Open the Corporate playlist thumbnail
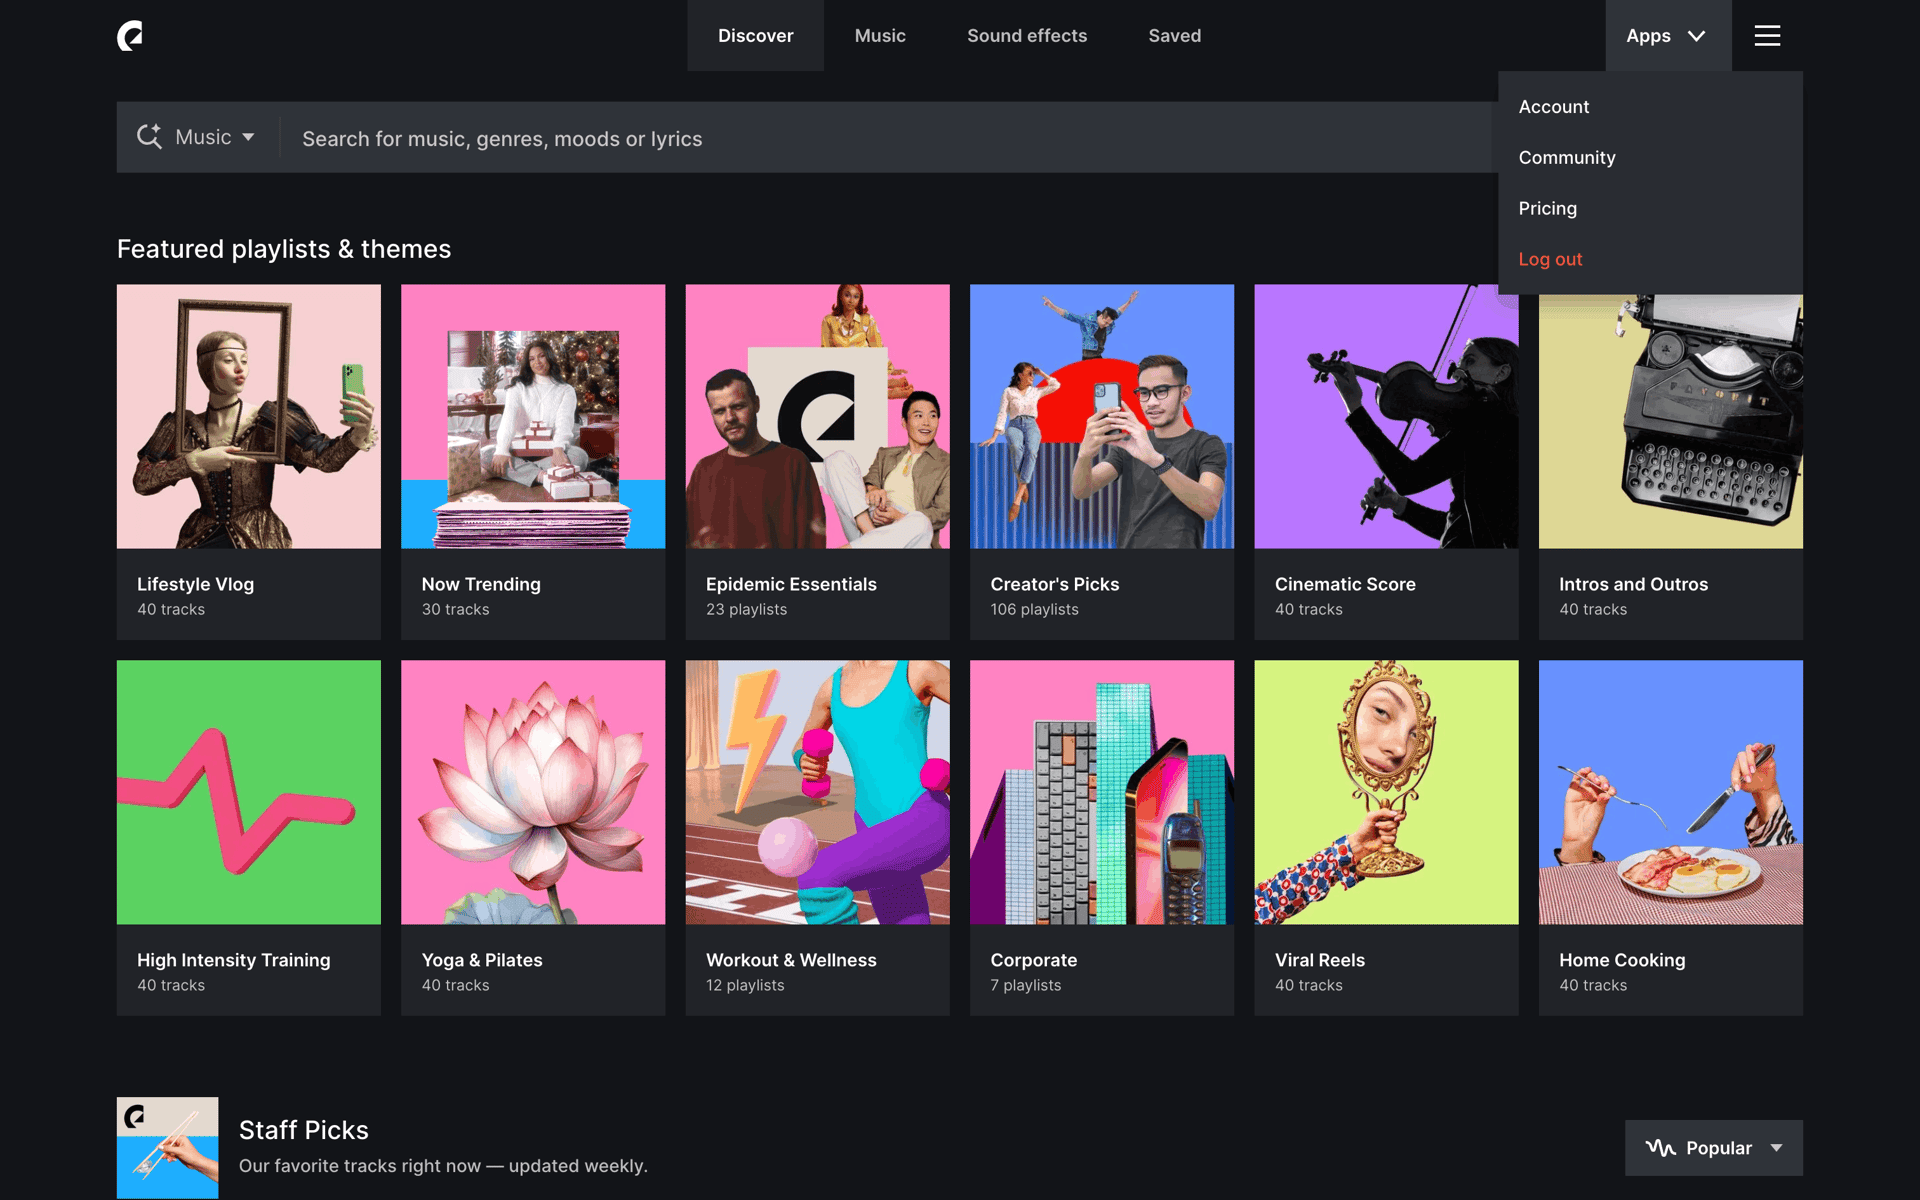1920x1200 pixels. (1102, 792)
